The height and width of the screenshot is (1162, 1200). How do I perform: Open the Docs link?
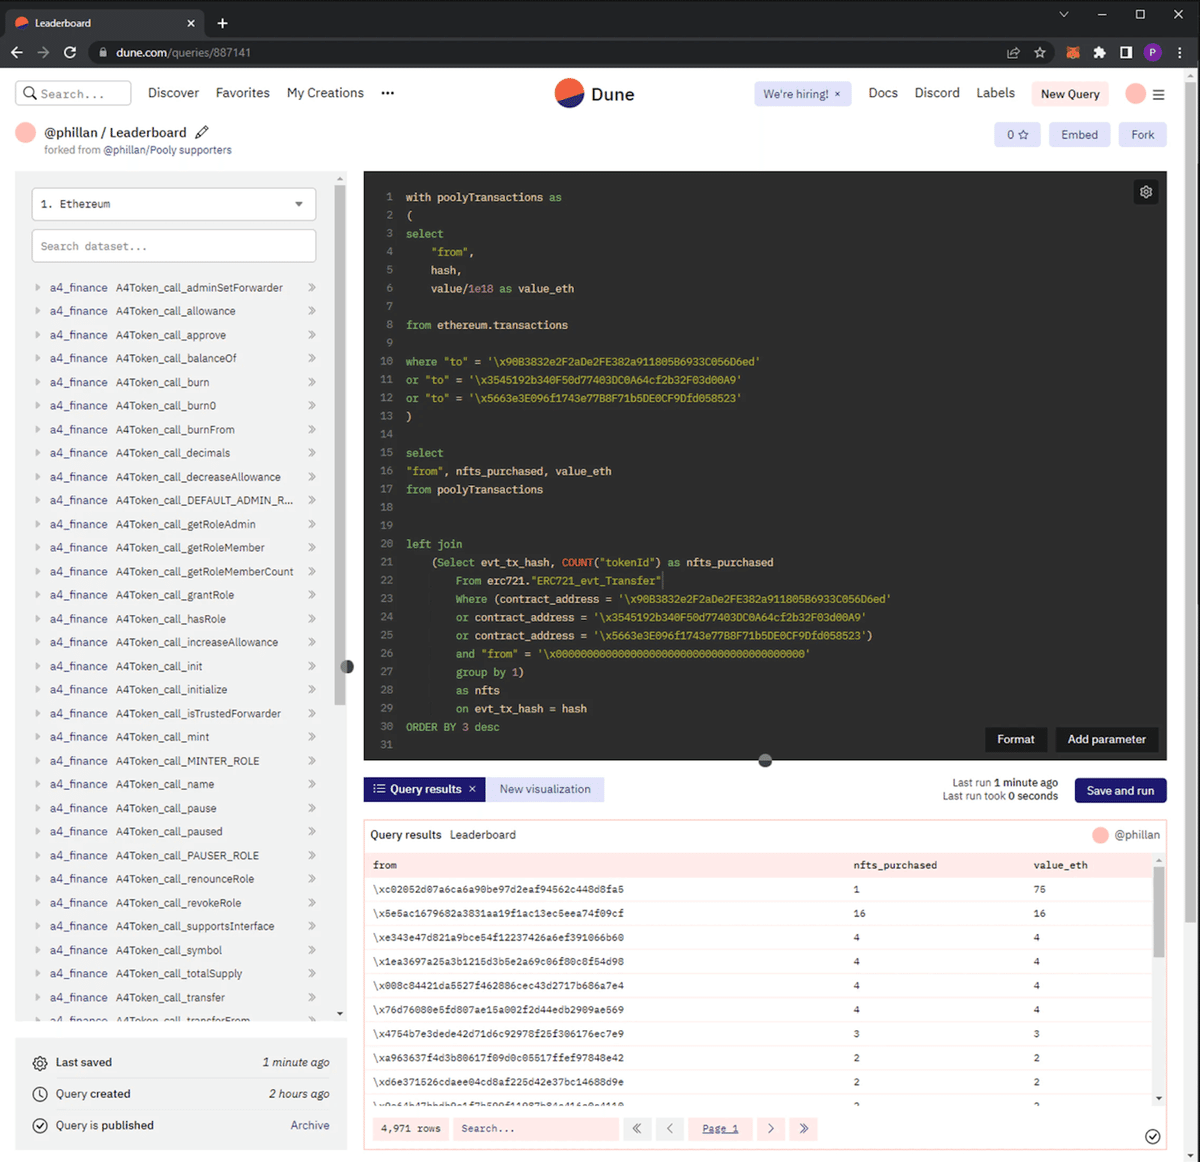[883, 93]
